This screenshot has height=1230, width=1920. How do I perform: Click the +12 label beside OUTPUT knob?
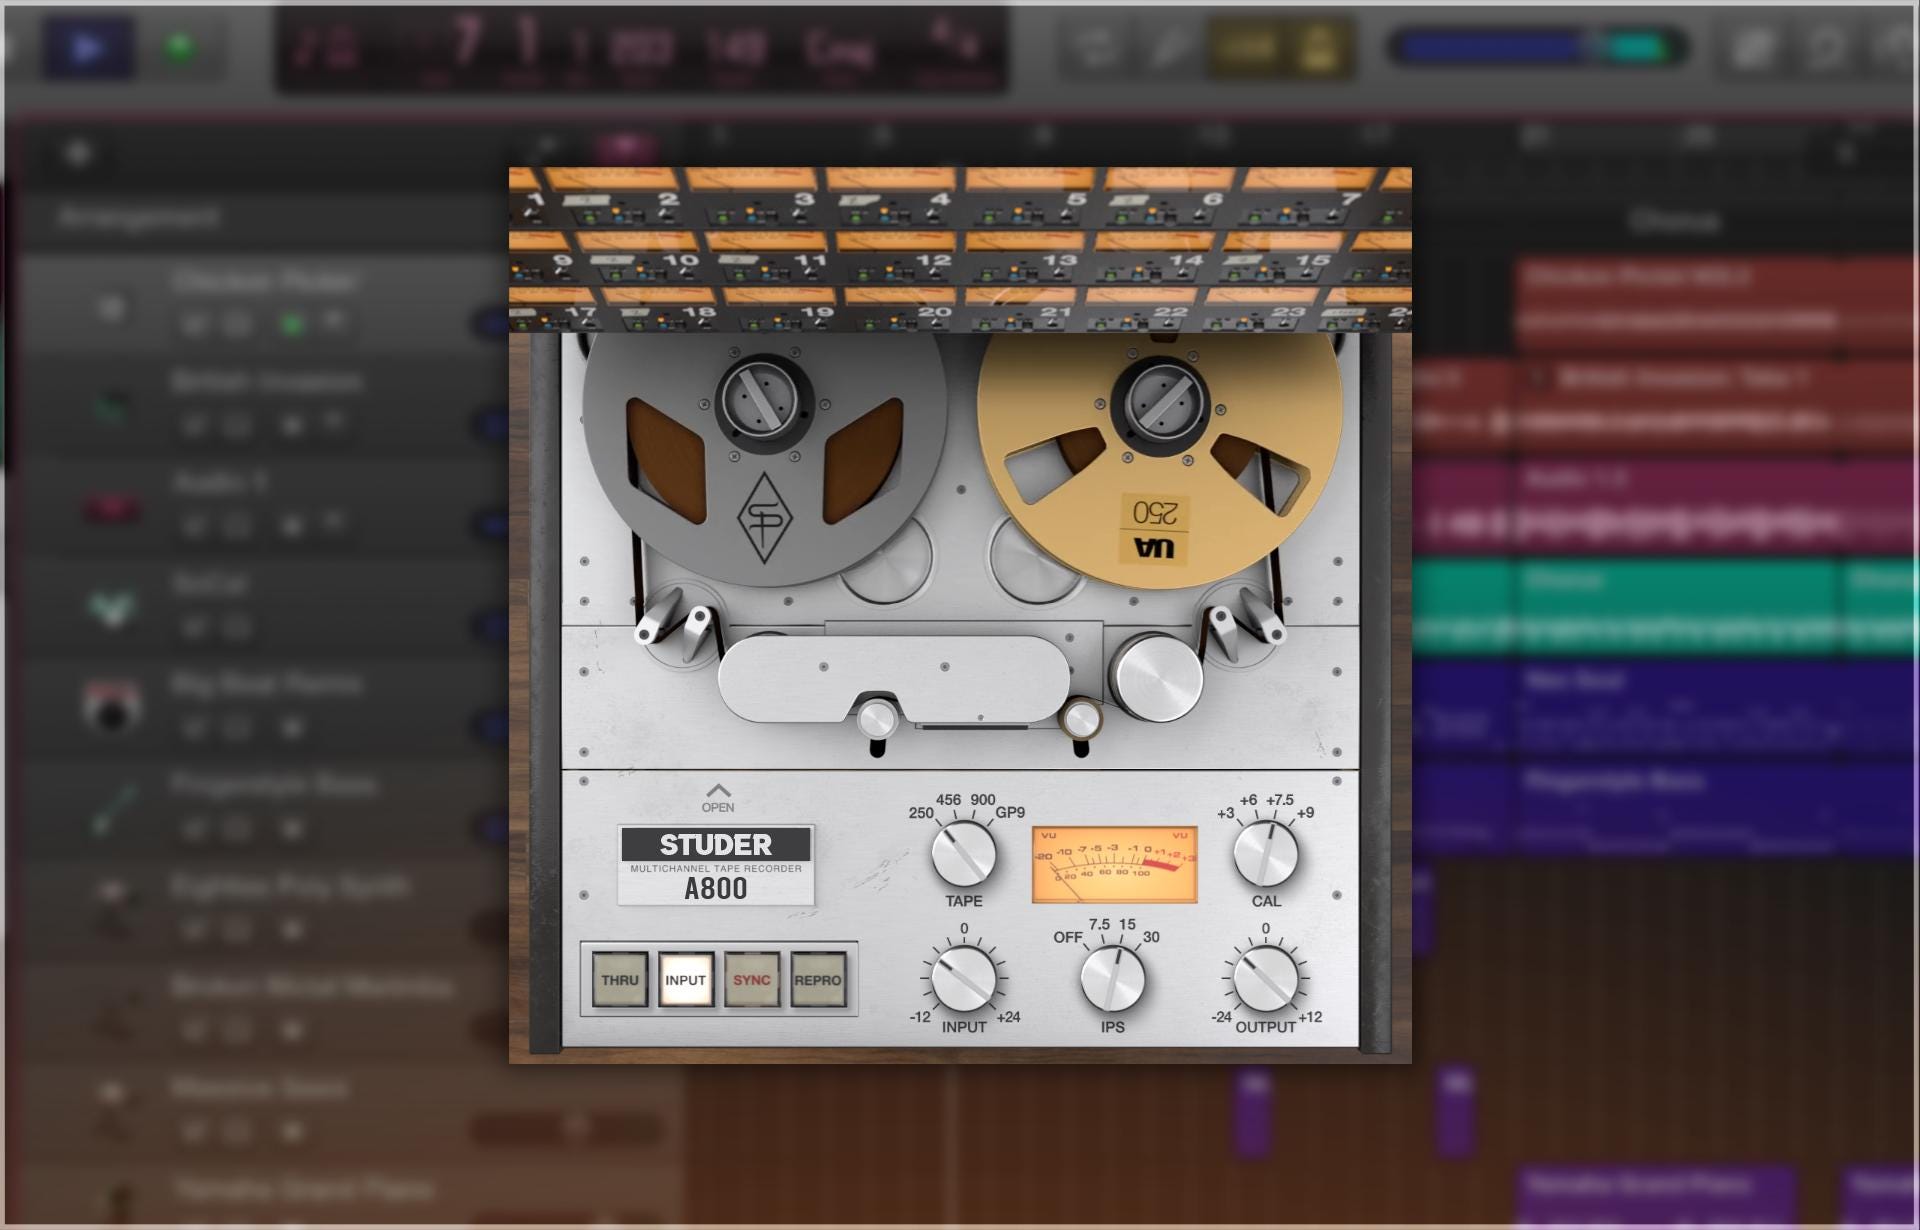pyautogui.click(x=1310, y=1017)
